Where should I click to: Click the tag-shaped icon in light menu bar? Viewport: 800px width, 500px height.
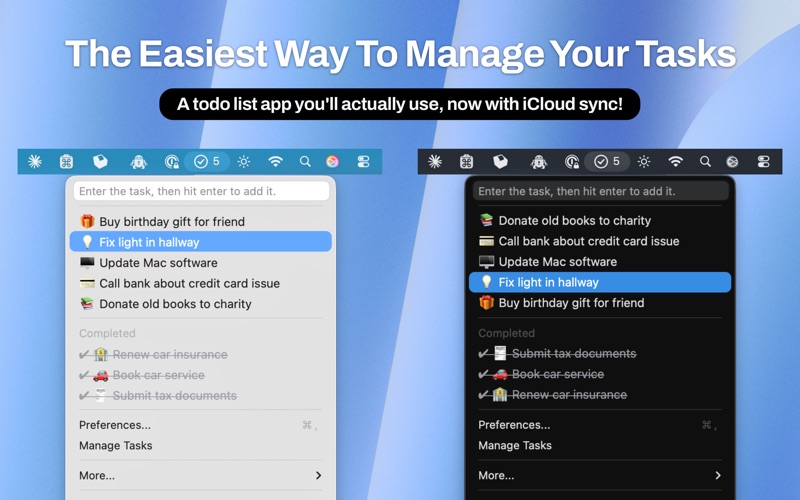pyautogui.click(x=100, y=162)
